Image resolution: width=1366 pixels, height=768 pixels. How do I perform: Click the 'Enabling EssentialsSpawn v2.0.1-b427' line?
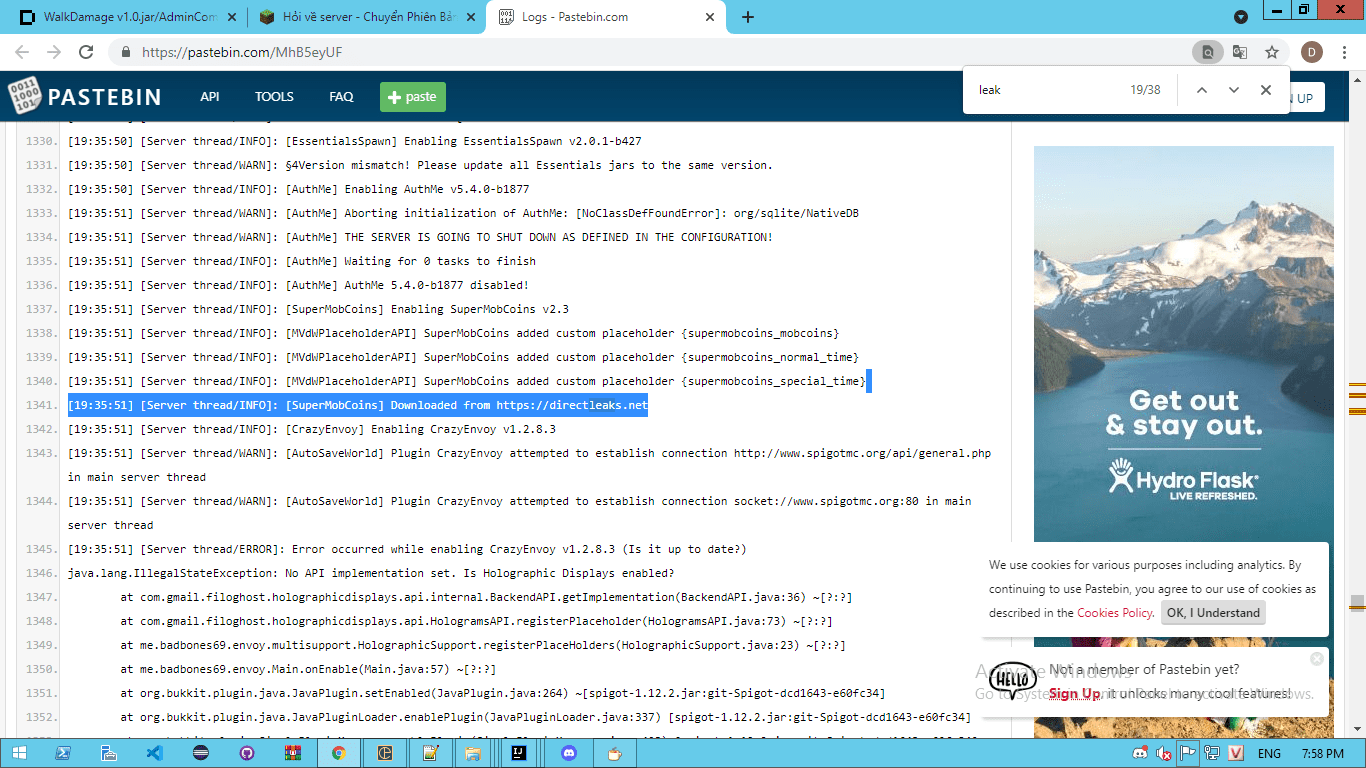355,141
